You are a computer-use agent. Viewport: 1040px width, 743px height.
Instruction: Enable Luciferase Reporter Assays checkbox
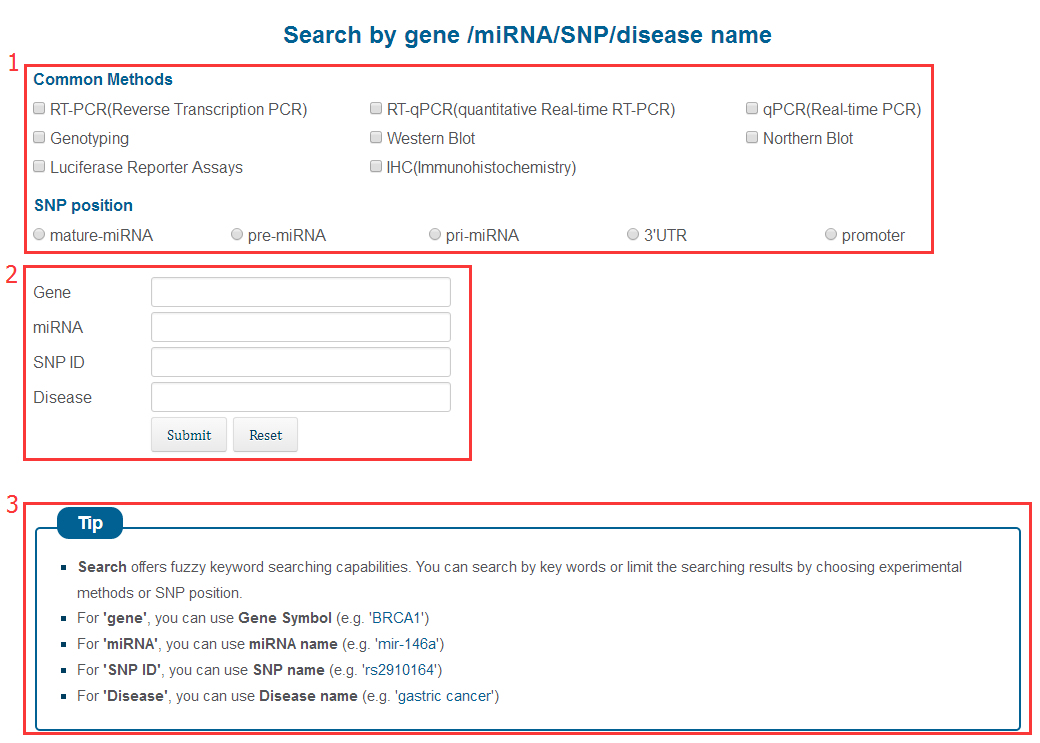click(40, 167)
